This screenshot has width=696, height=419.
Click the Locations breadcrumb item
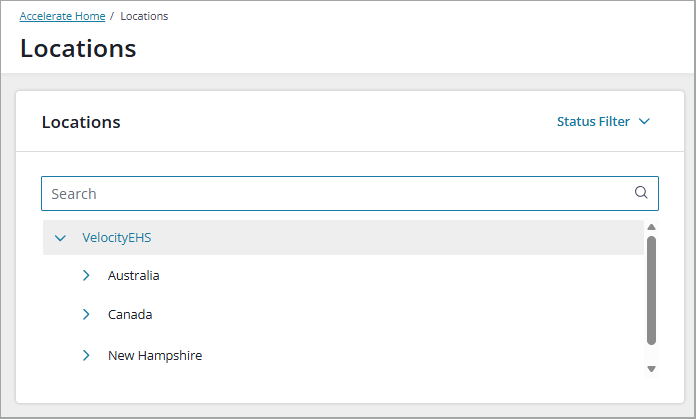[144, 16]
